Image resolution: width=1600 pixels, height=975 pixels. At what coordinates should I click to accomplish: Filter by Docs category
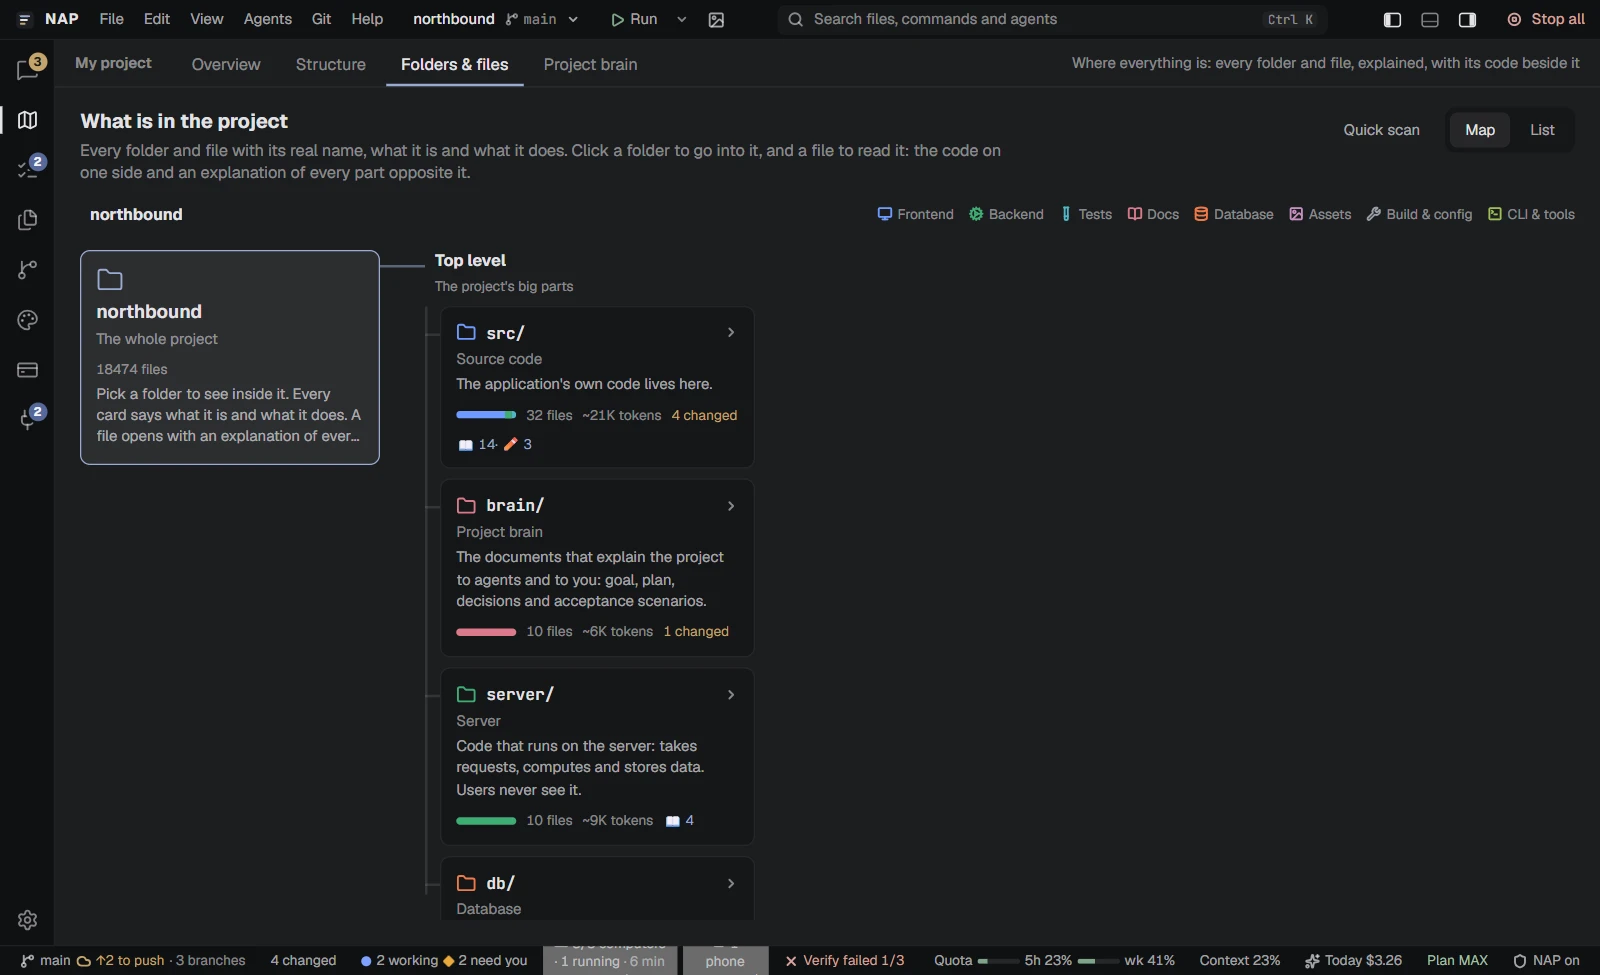1153,214
